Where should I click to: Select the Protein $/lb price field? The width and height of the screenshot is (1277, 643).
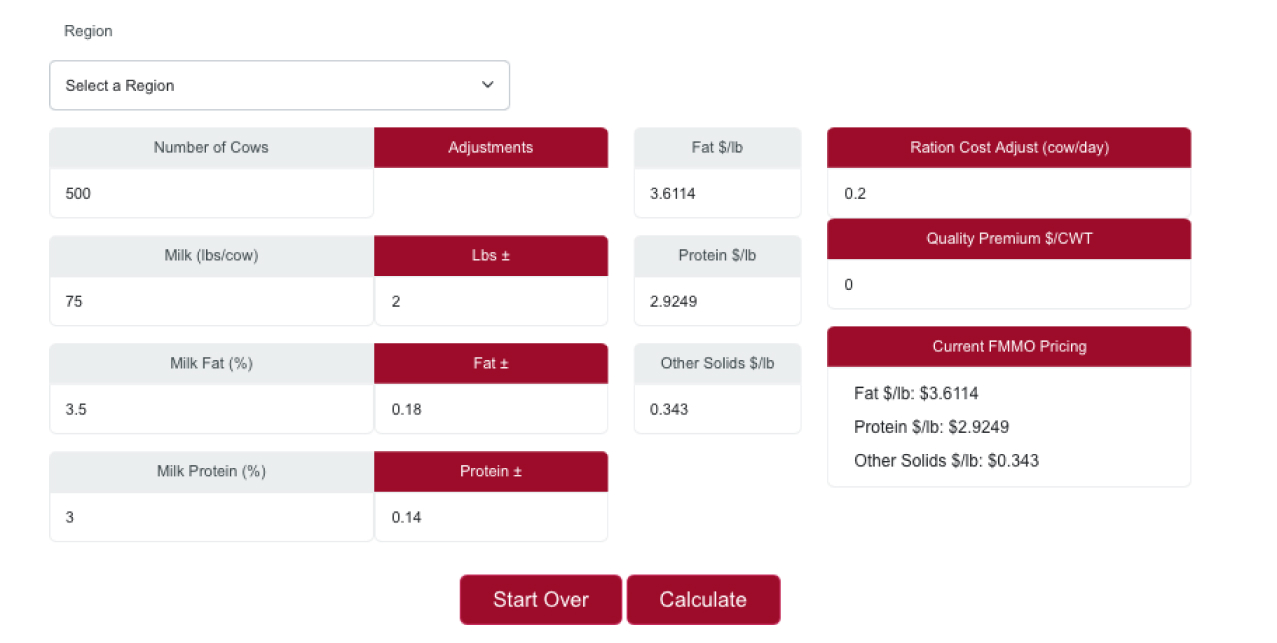[x=717, y=301]
